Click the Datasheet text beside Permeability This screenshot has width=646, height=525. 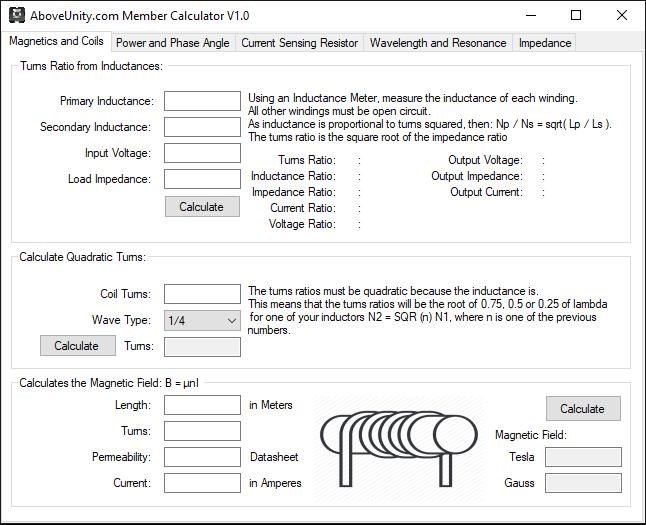274,457
